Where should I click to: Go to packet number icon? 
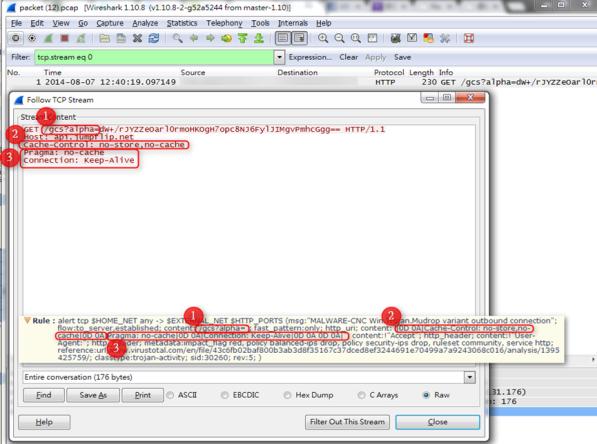pyautogui.click(x=227, y=38)
